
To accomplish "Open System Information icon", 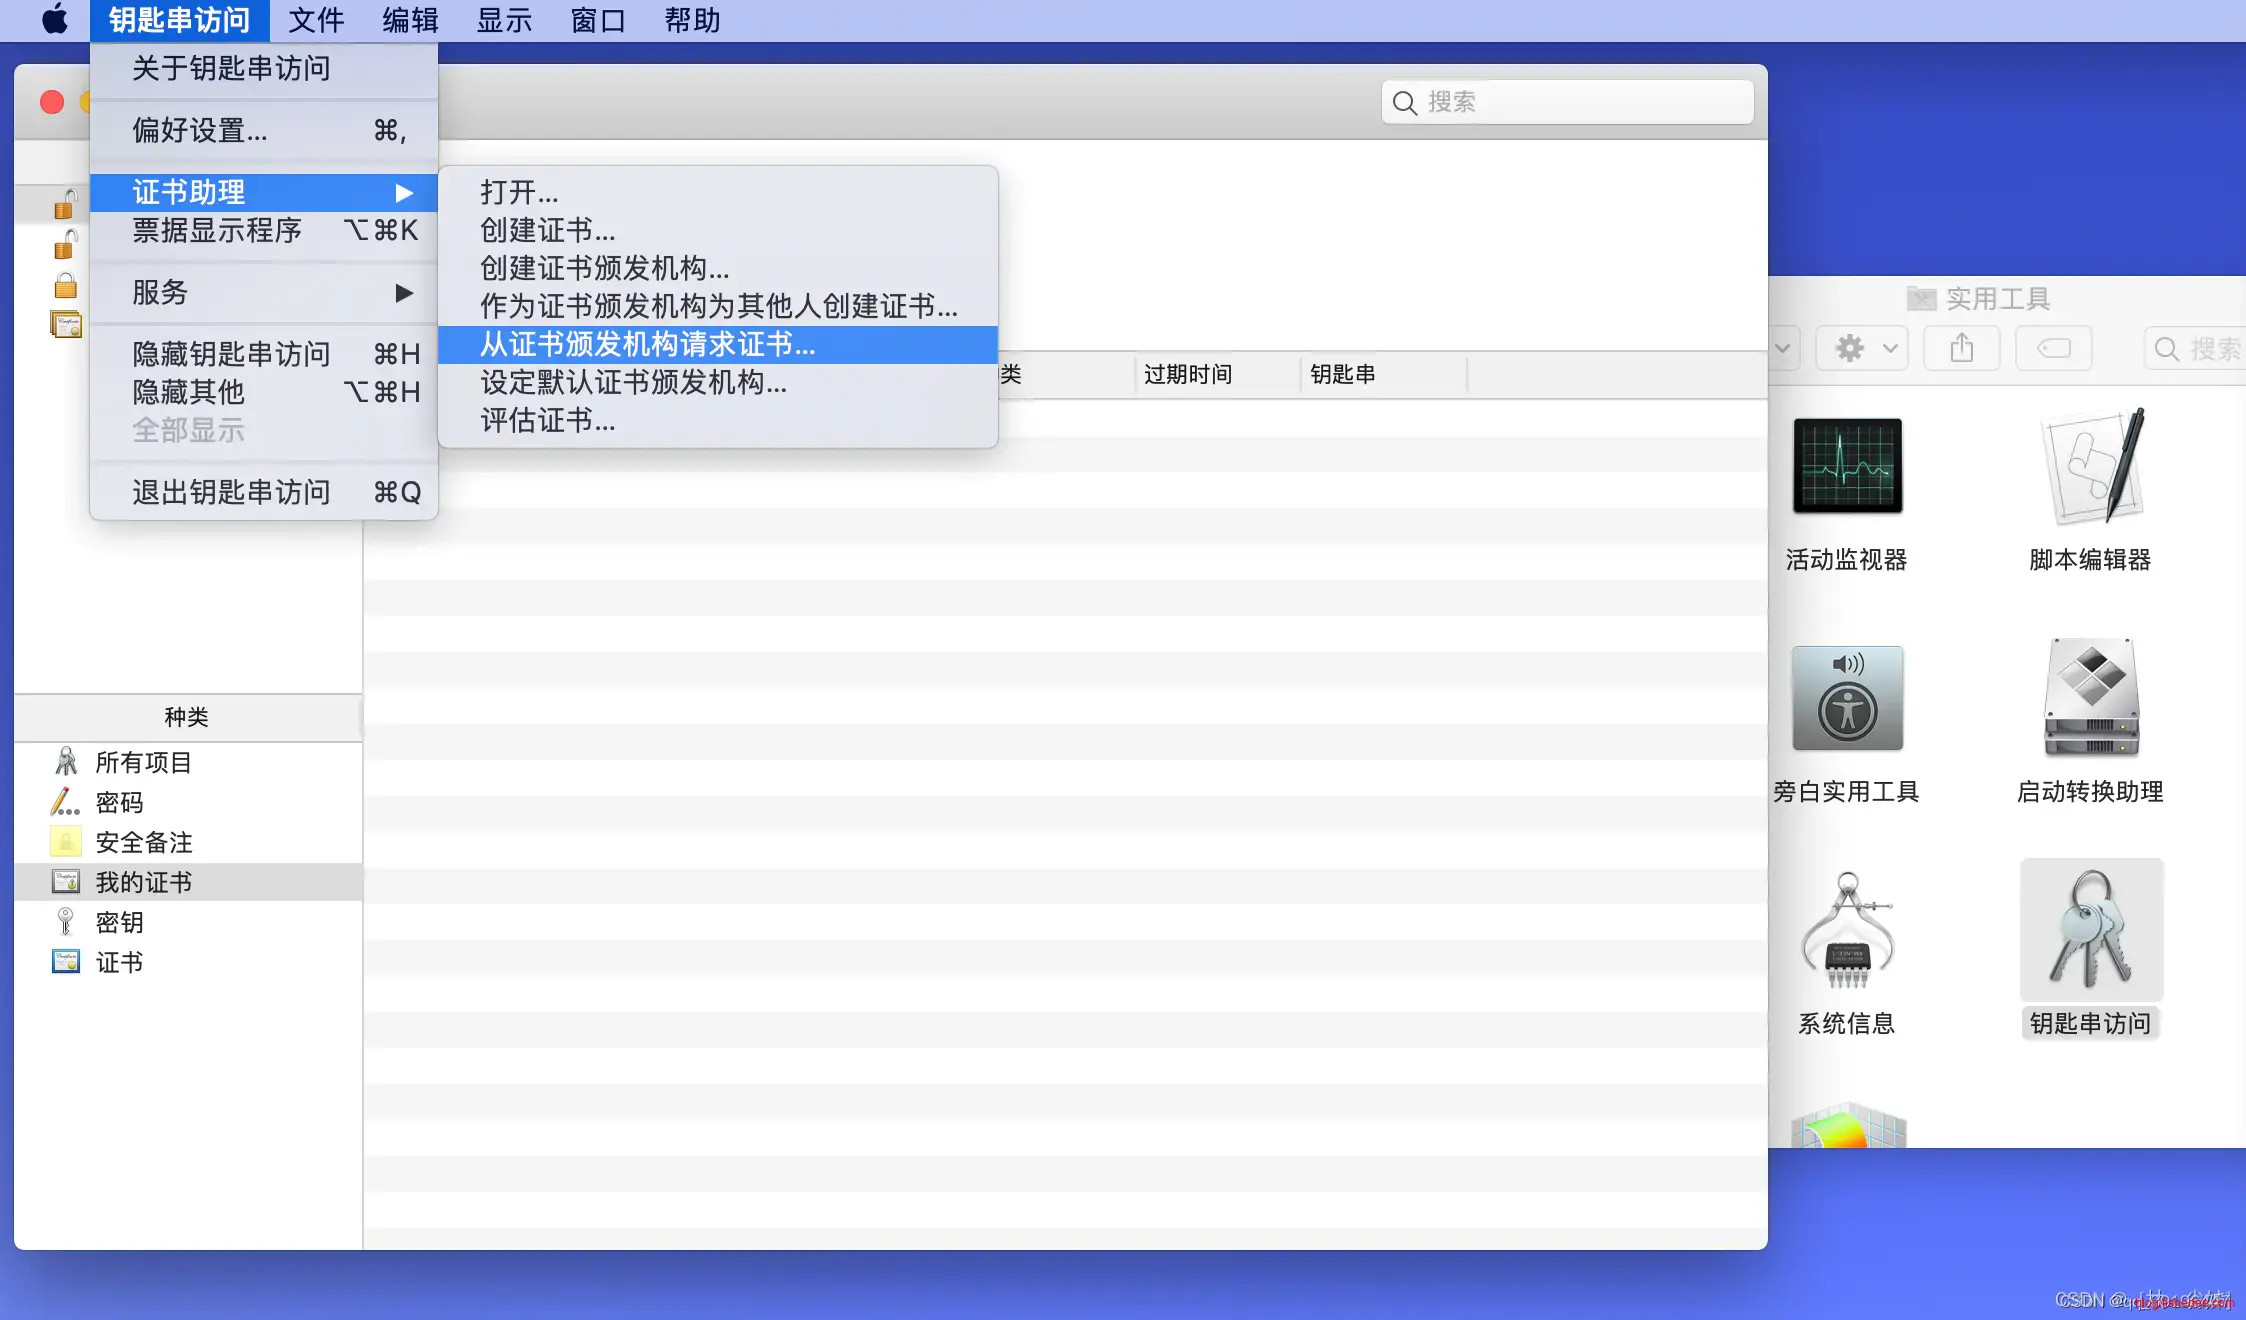I will pos(1847,930).
